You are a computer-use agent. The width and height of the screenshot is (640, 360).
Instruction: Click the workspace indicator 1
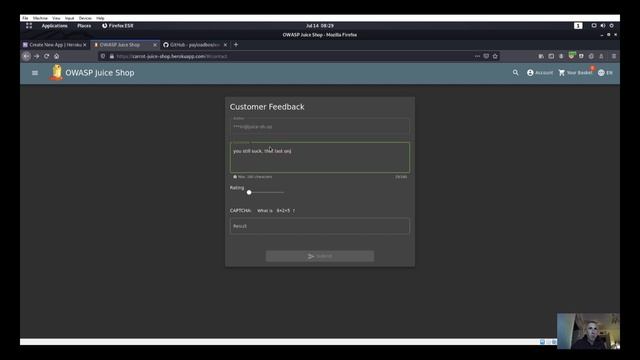[x=578, y=26]
